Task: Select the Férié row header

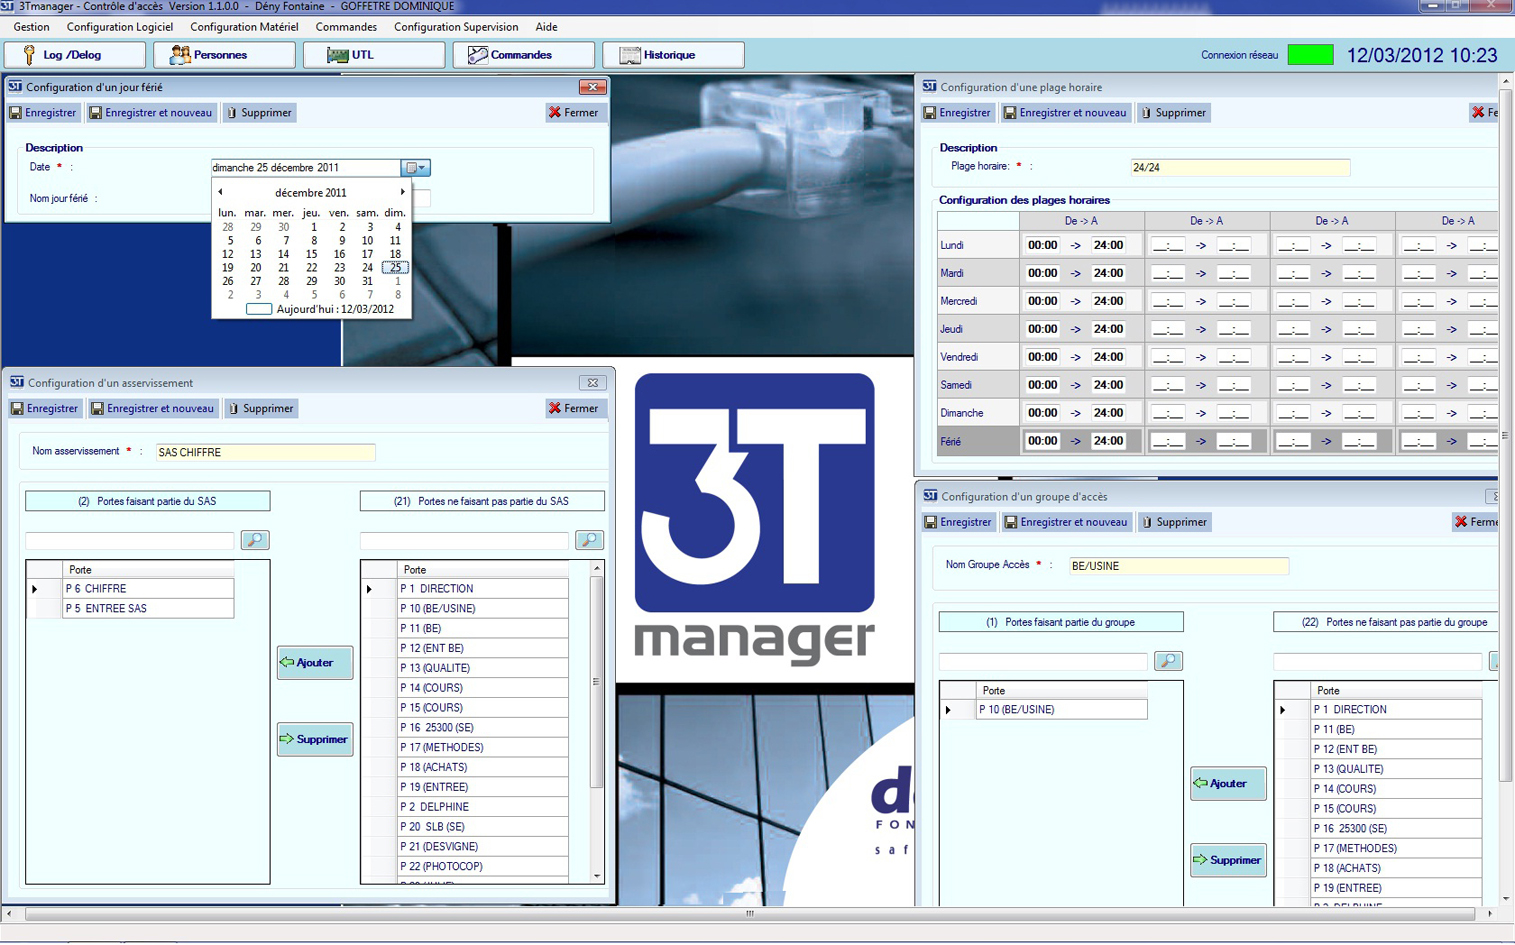Action: pyautogui.click(x=977, y=441)
